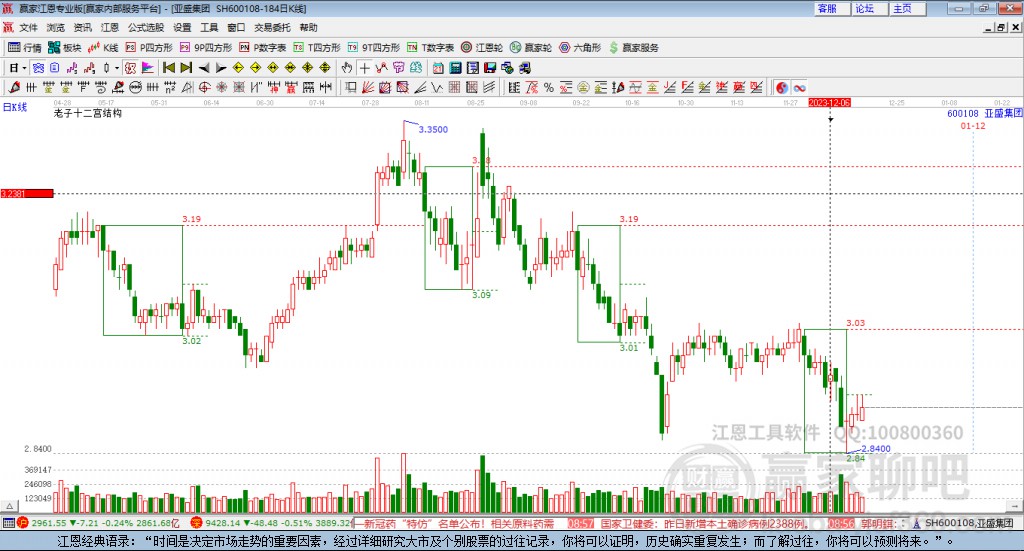1024x551 pixels.
Task: Click the percent % tool icon
Action: [549, 87]
